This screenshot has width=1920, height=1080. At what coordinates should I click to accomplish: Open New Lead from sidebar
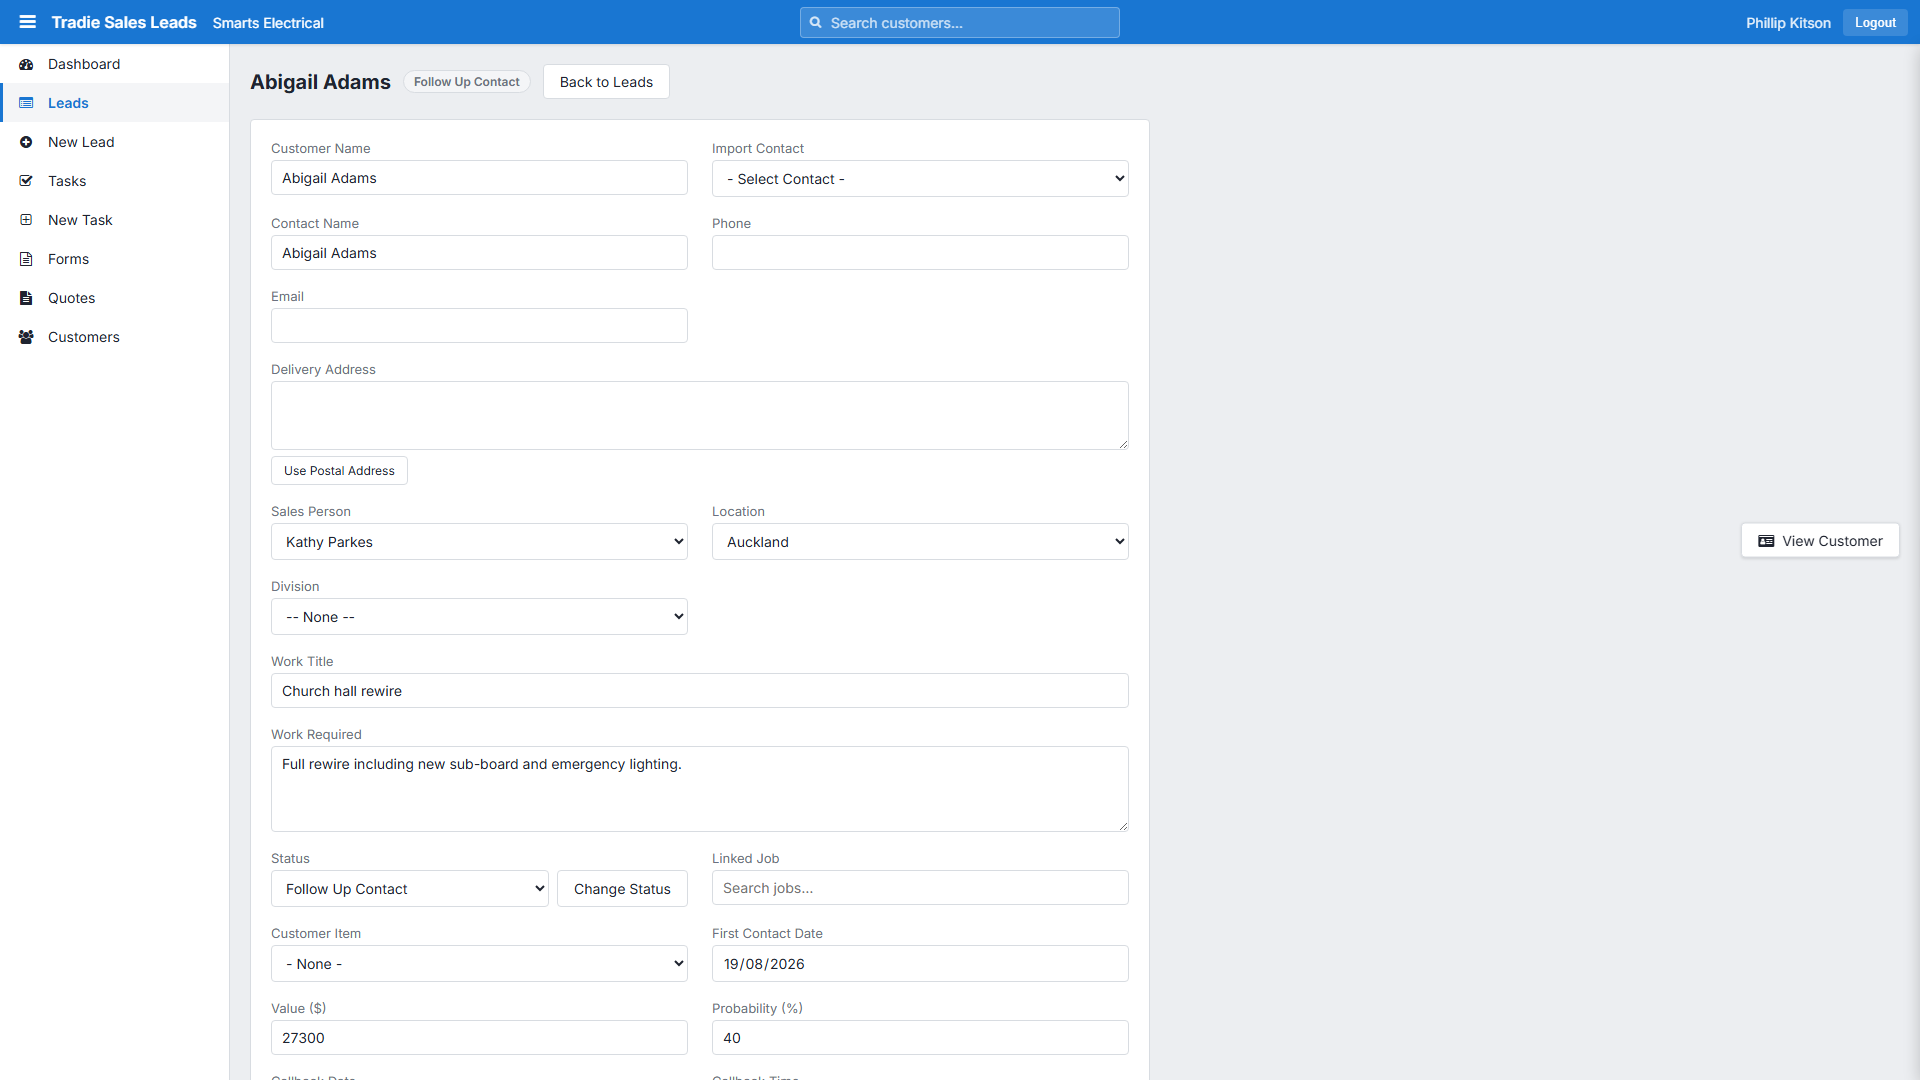pos(115,142)
